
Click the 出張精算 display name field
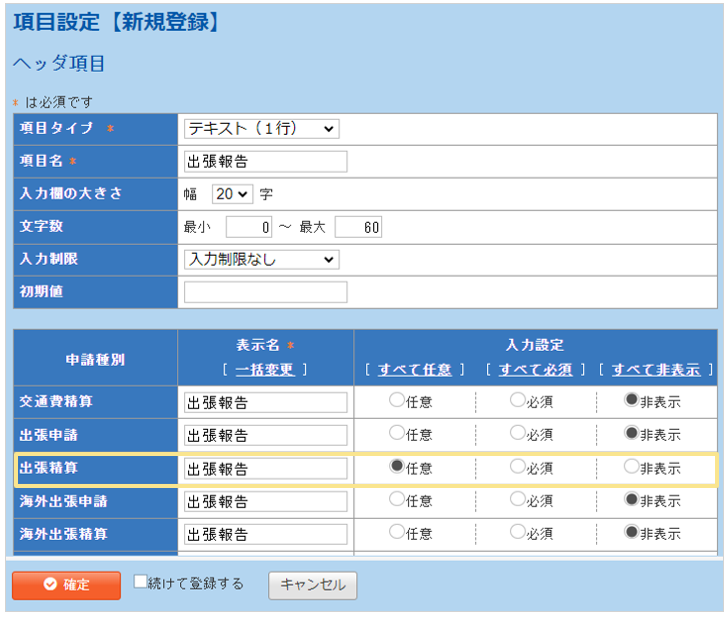click(266, 468)
